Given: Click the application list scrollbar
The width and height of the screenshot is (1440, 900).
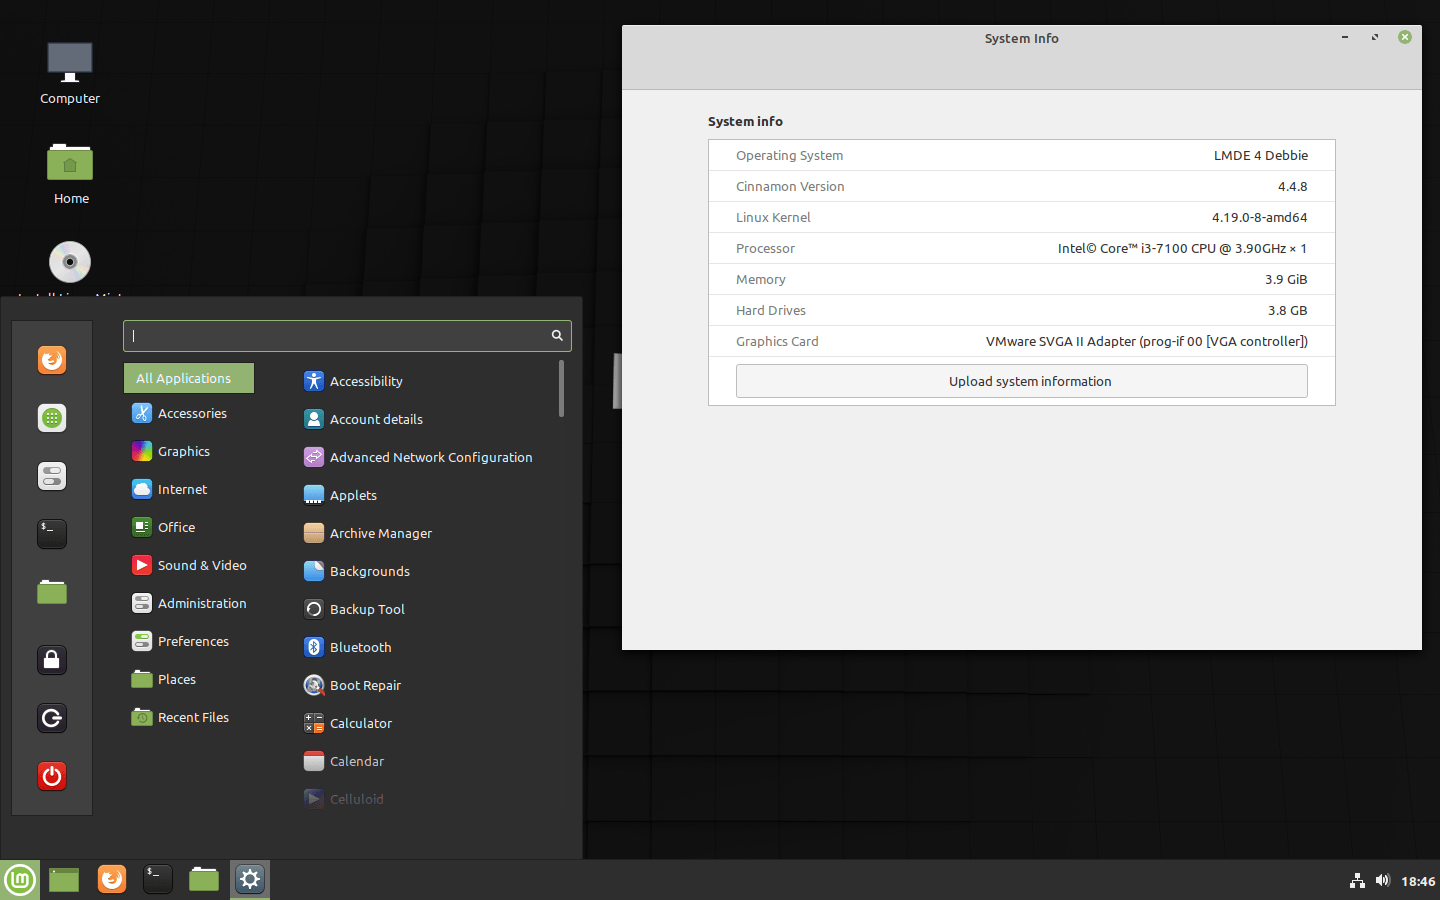Looking at the screenshot, I should [561, 389].
